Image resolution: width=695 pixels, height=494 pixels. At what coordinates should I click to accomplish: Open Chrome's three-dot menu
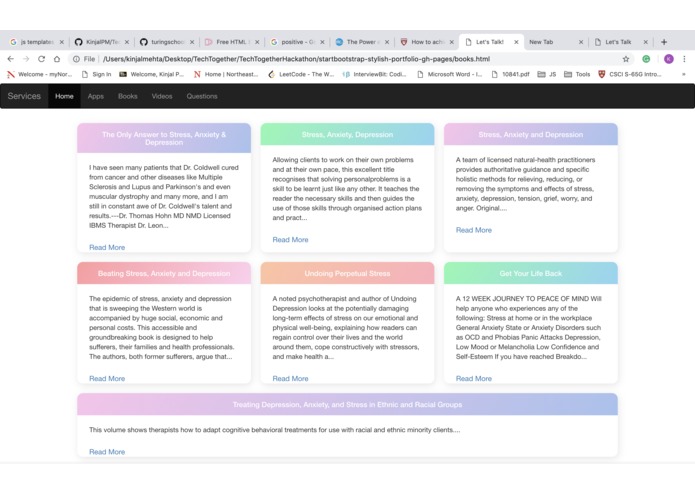(x=684, y=59)
